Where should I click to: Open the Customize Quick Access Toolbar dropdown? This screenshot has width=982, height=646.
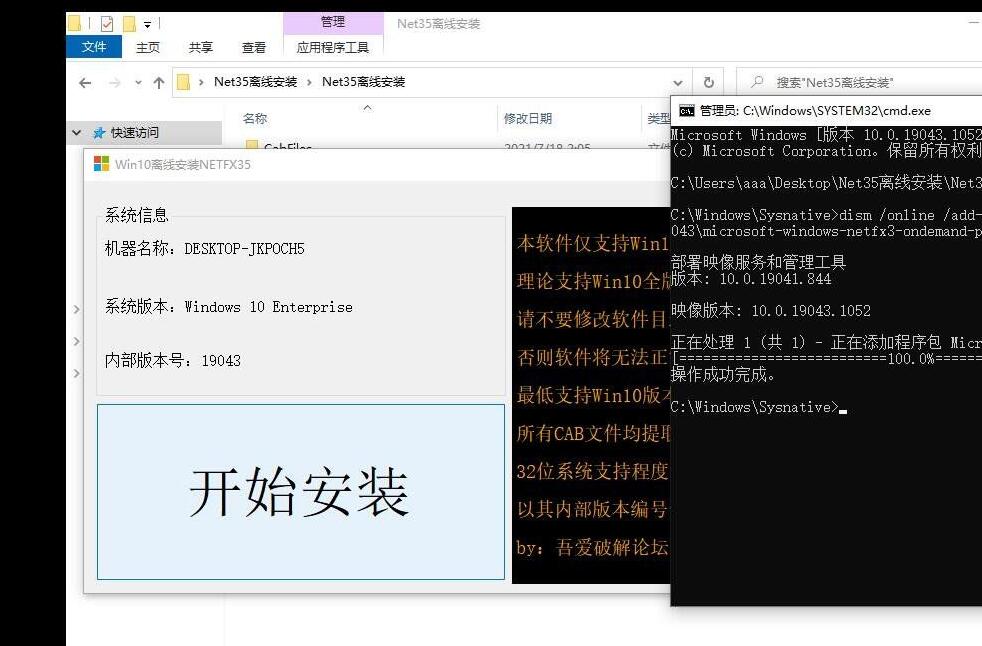[147, 25]
